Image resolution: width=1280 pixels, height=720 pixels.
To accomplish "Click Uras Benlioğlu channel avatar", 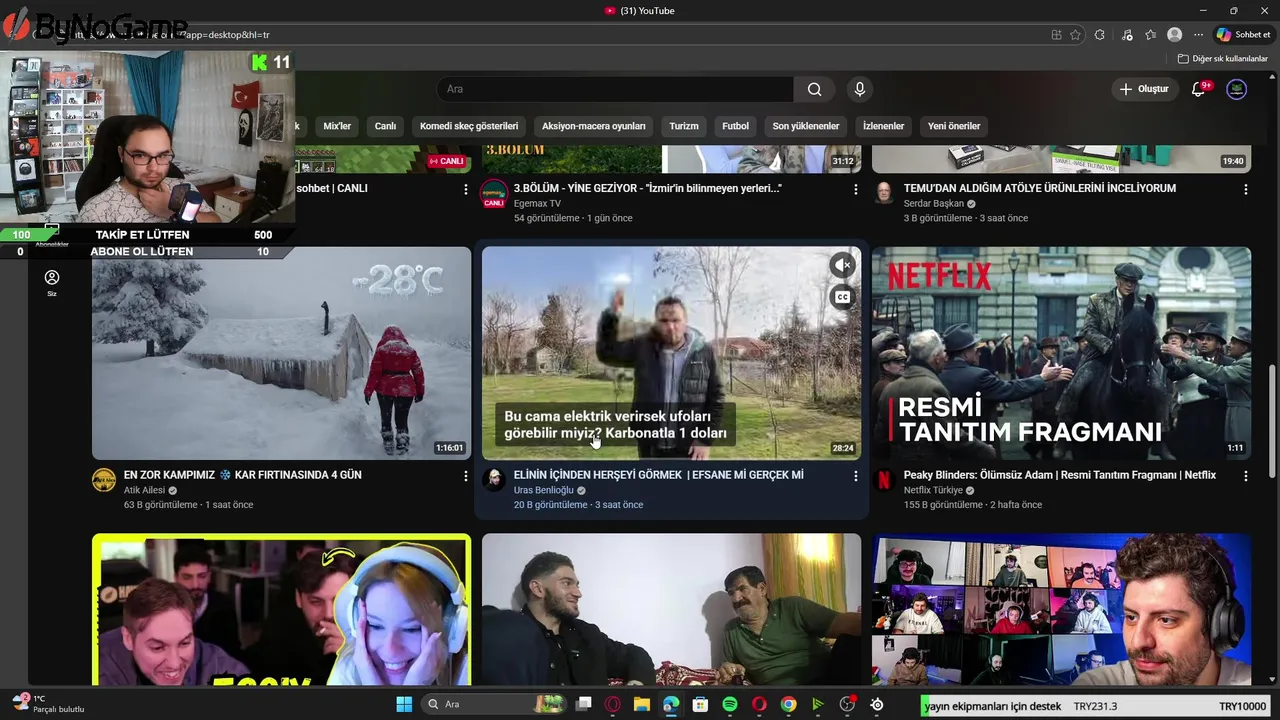I will point(494,480).
